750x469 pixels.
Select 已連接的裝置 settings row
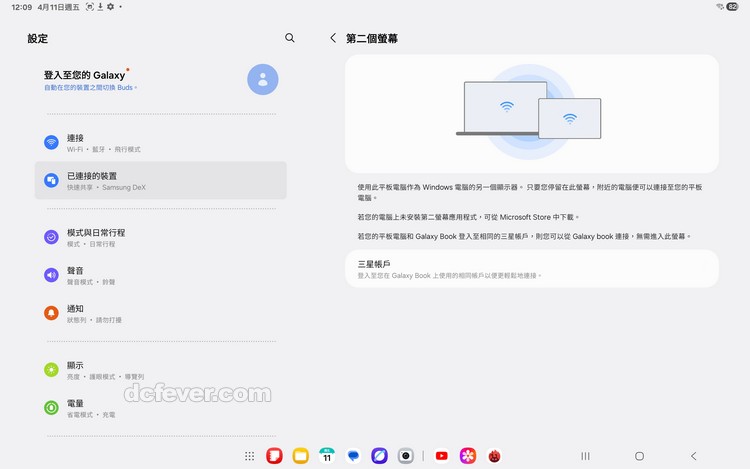click(161, 180)
